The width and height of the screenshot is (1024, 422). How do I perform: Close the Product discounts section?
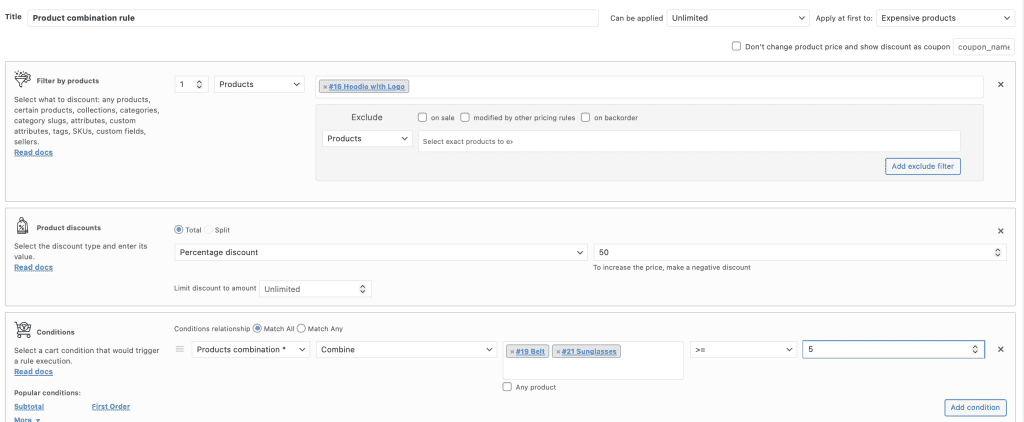1001,231
